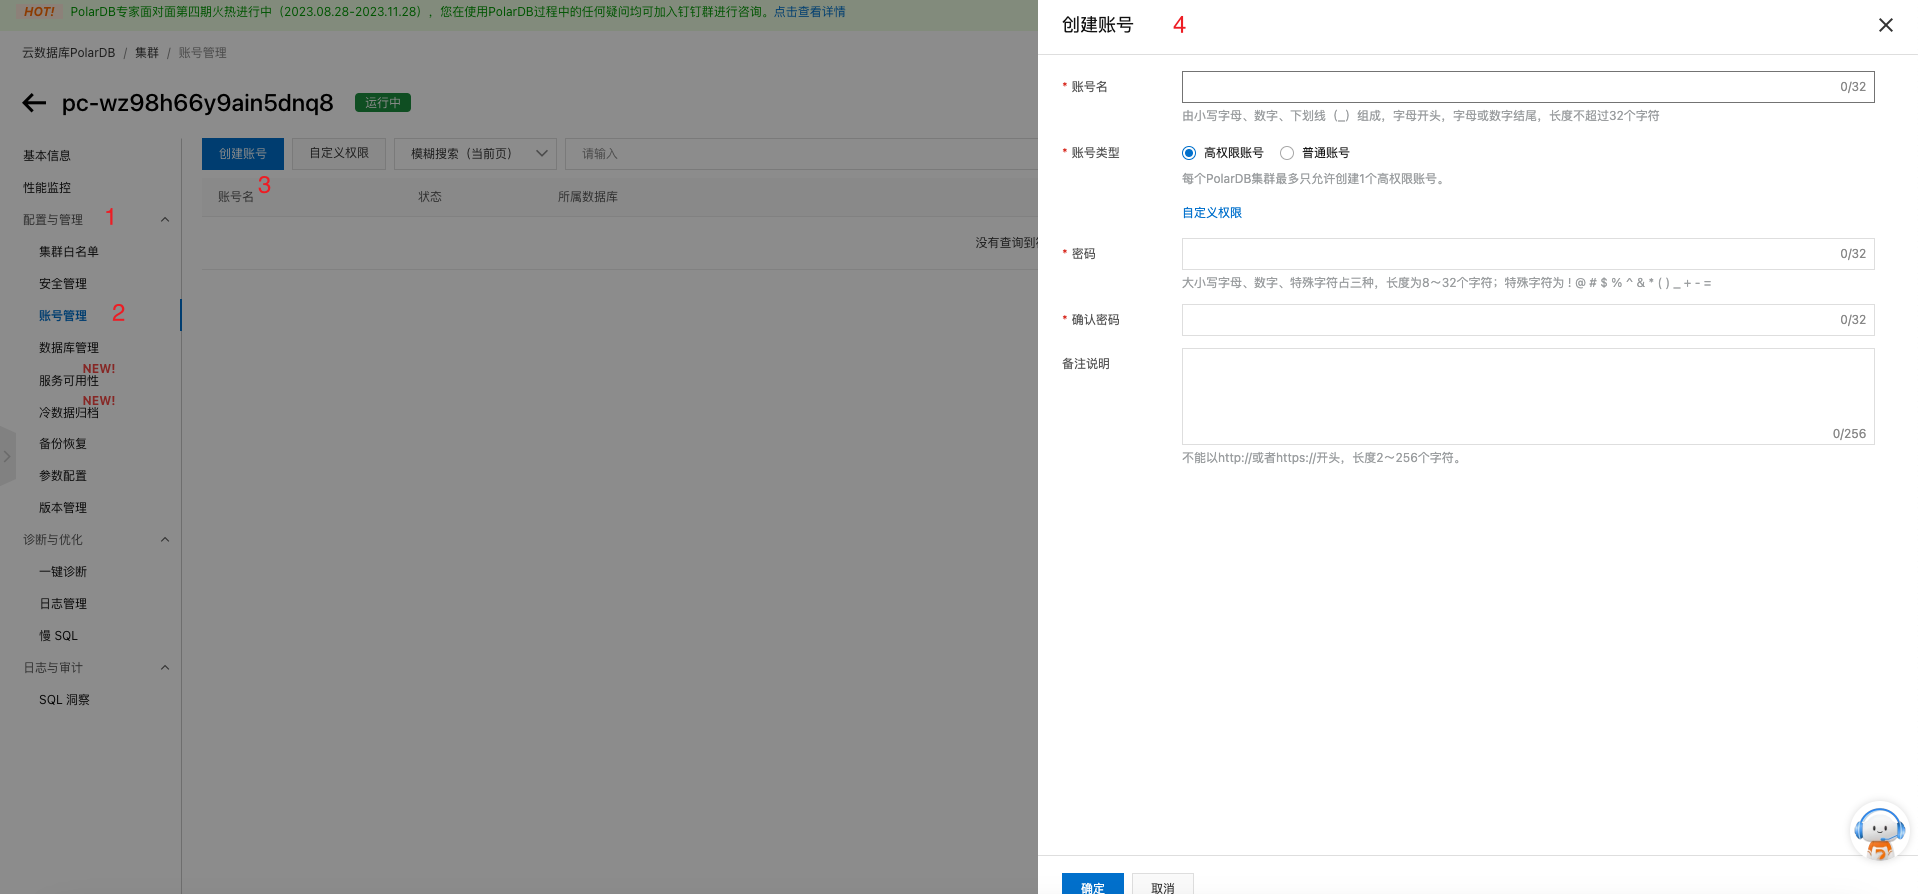The height and width of the screenshot is (894, 1918).
Task: Expand the collapsed left side handle
Action: 7,456
